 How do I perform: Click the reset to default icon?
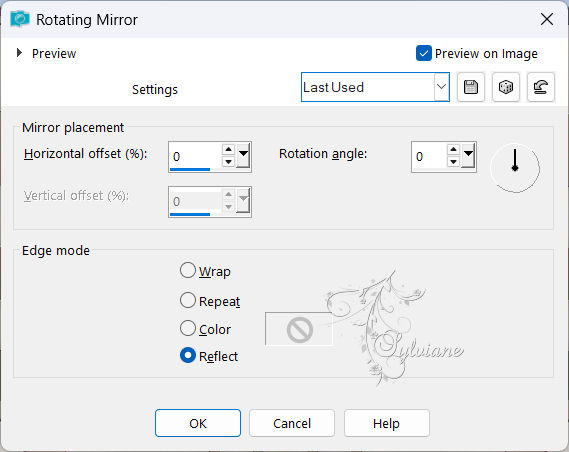[x=541, y=87]
